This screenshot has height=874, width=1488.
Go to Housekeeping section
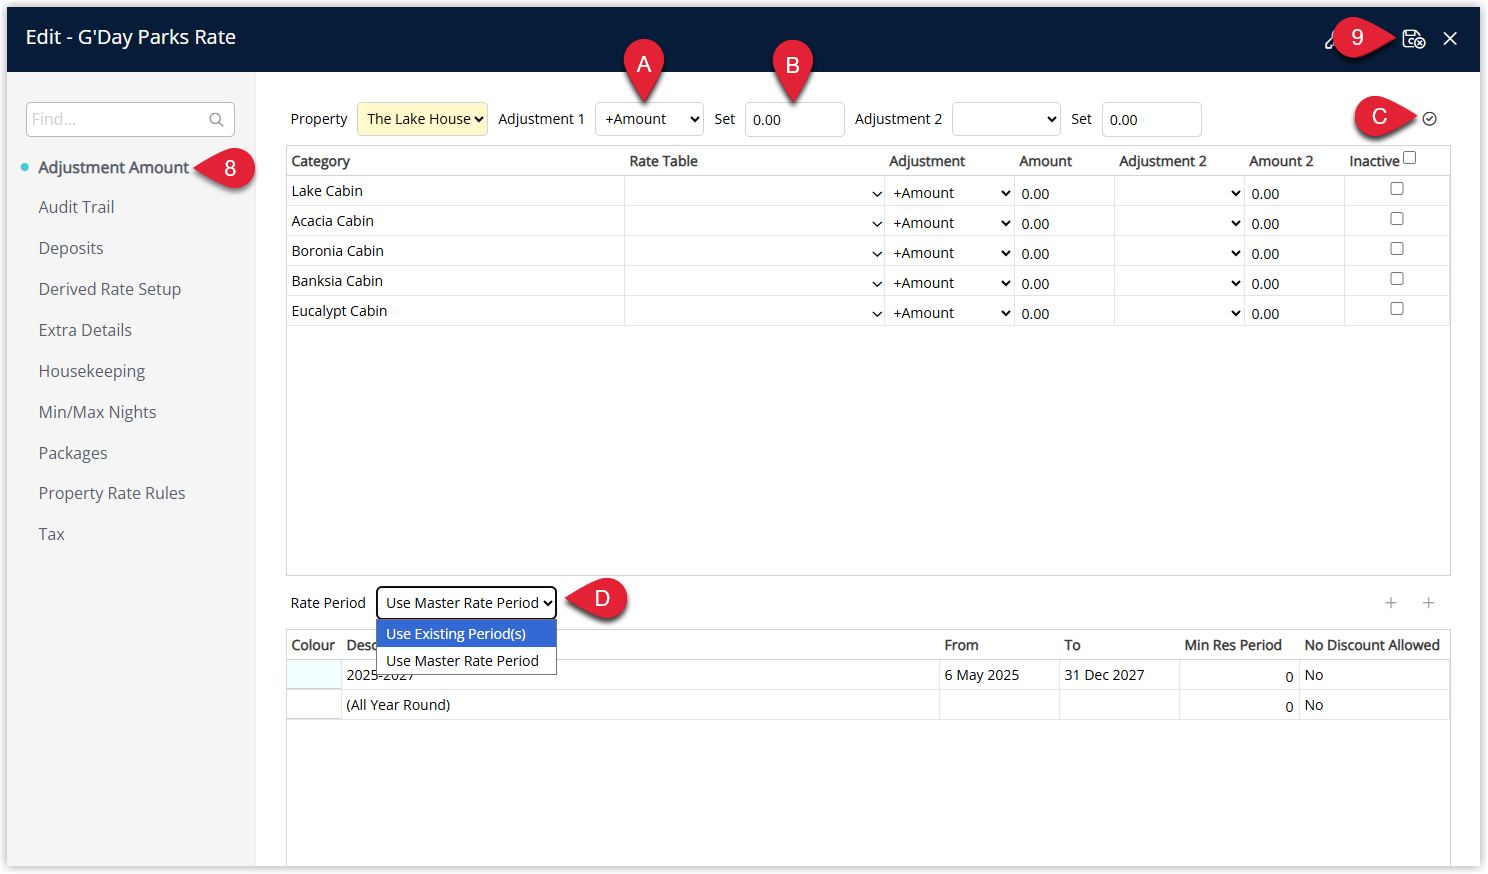(x=92, y=372)
